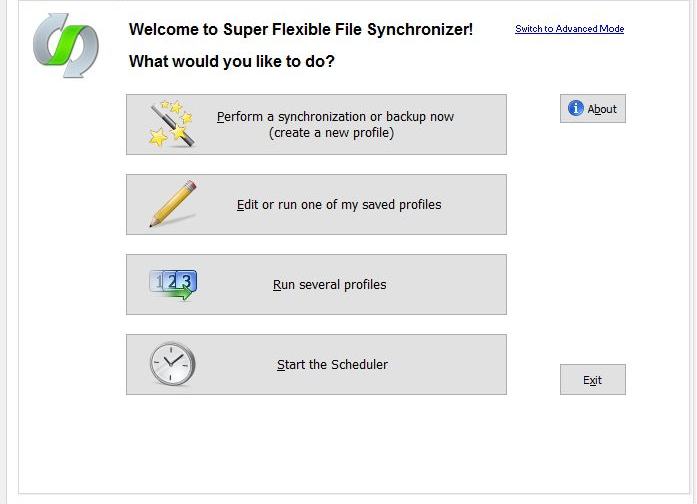Click the yellow pencil icon
Image resolution: width=697 pixels, height=504 pixels.
[172, 204]
